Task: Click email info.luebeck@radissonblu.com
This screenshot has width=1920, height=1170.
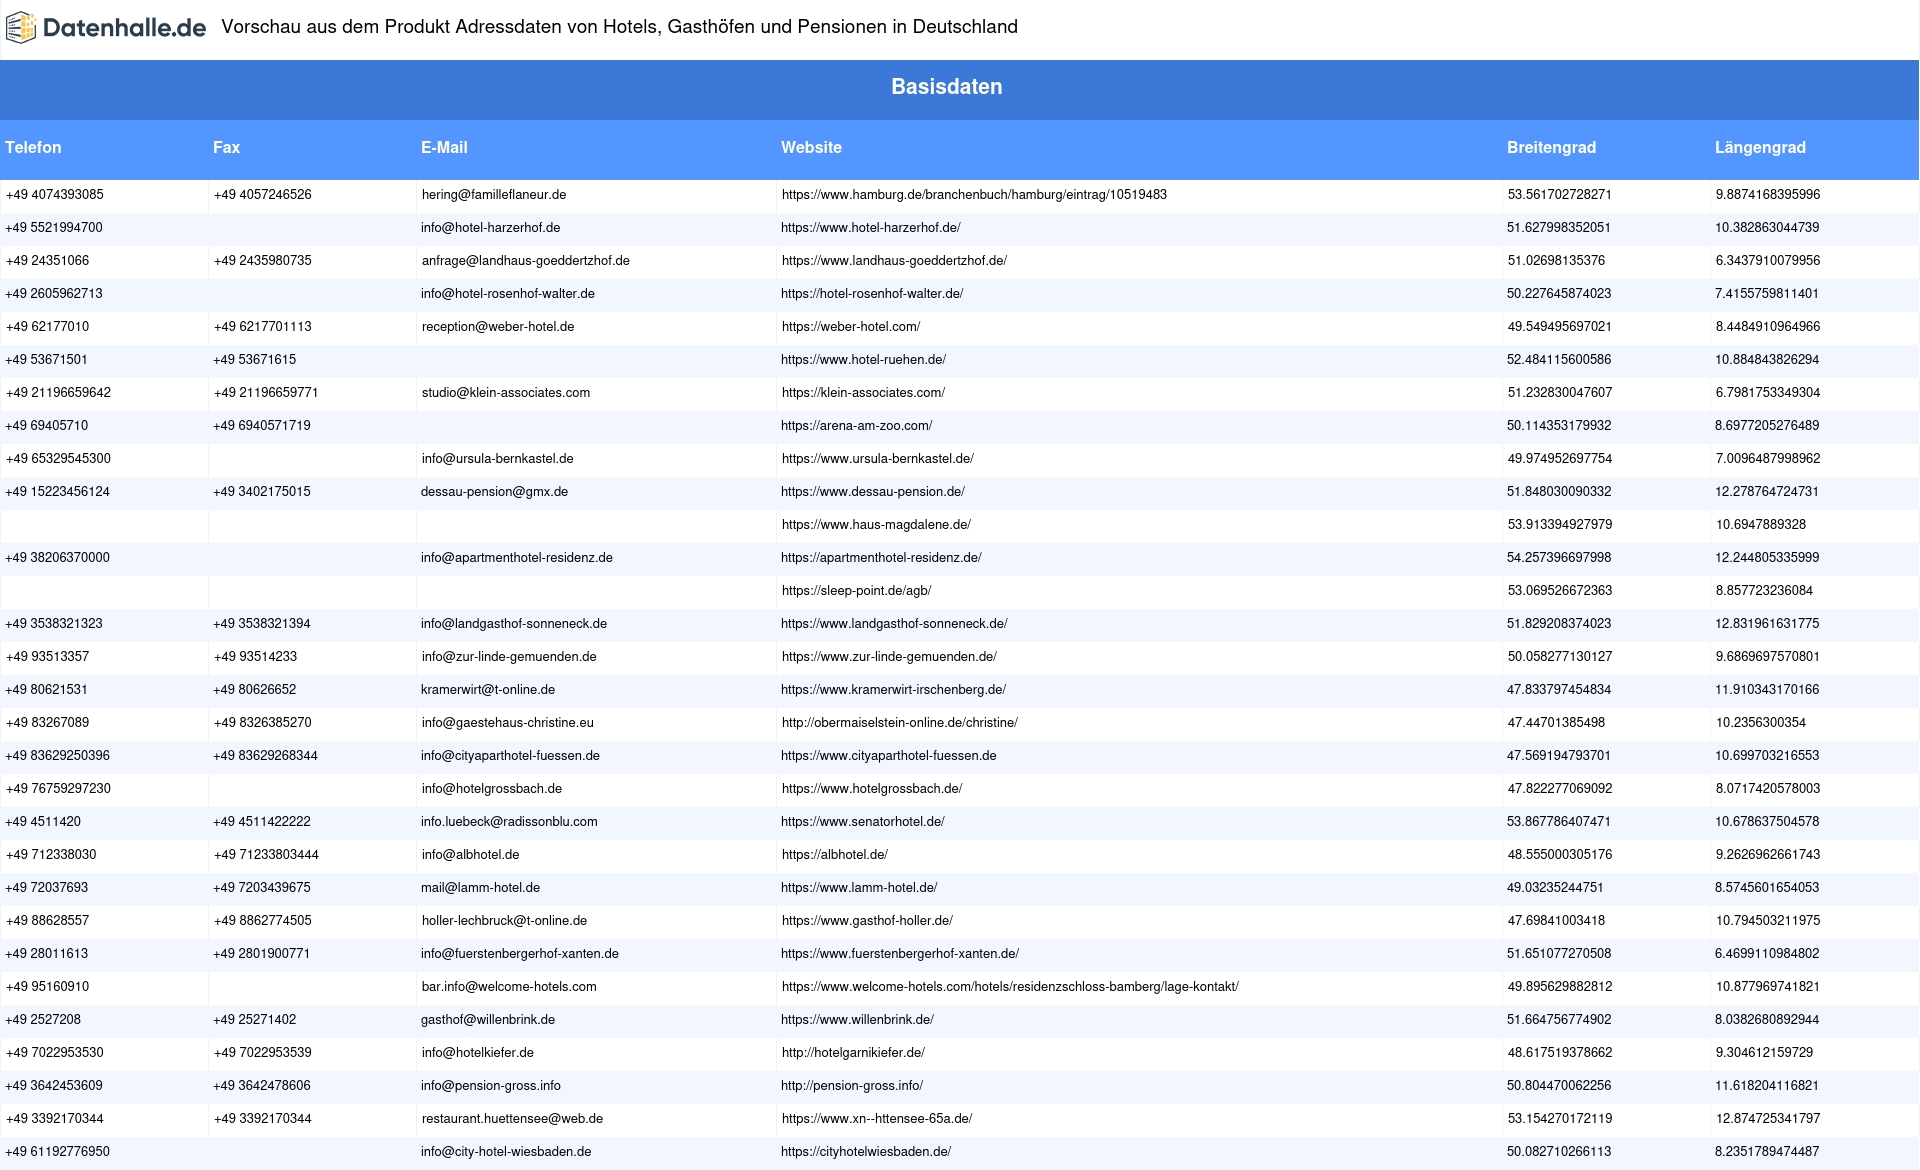Action: coord(509,822)
